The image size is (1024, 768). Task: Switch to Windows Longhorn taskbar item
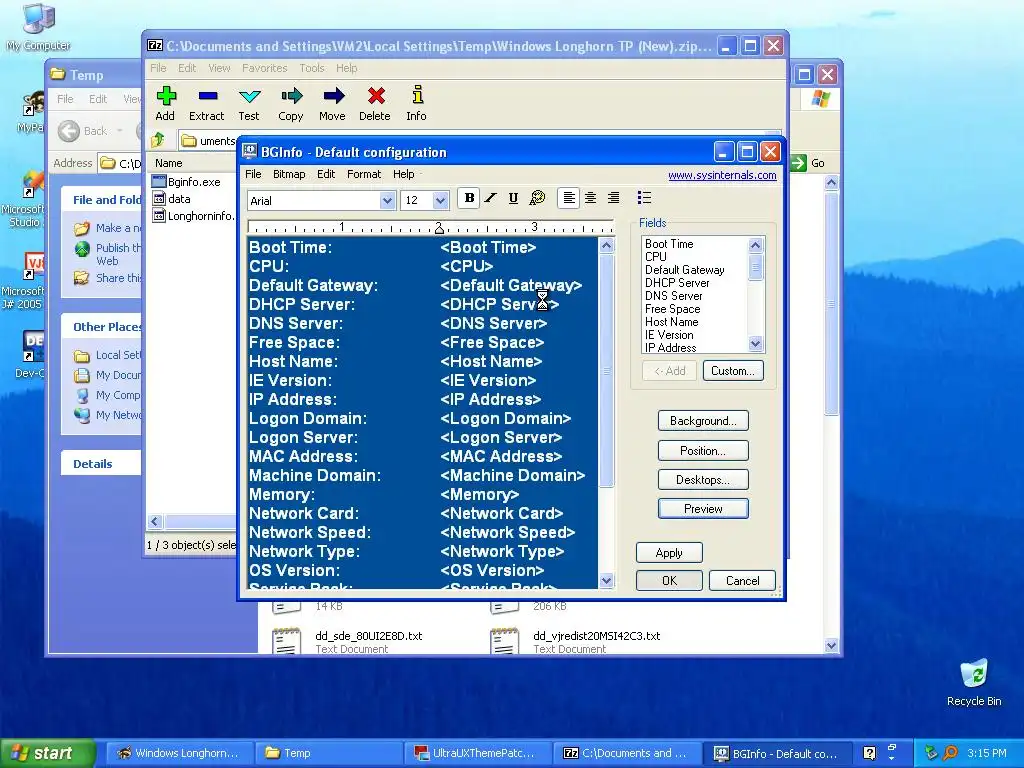pyautogui.click(x=178, y=754)
